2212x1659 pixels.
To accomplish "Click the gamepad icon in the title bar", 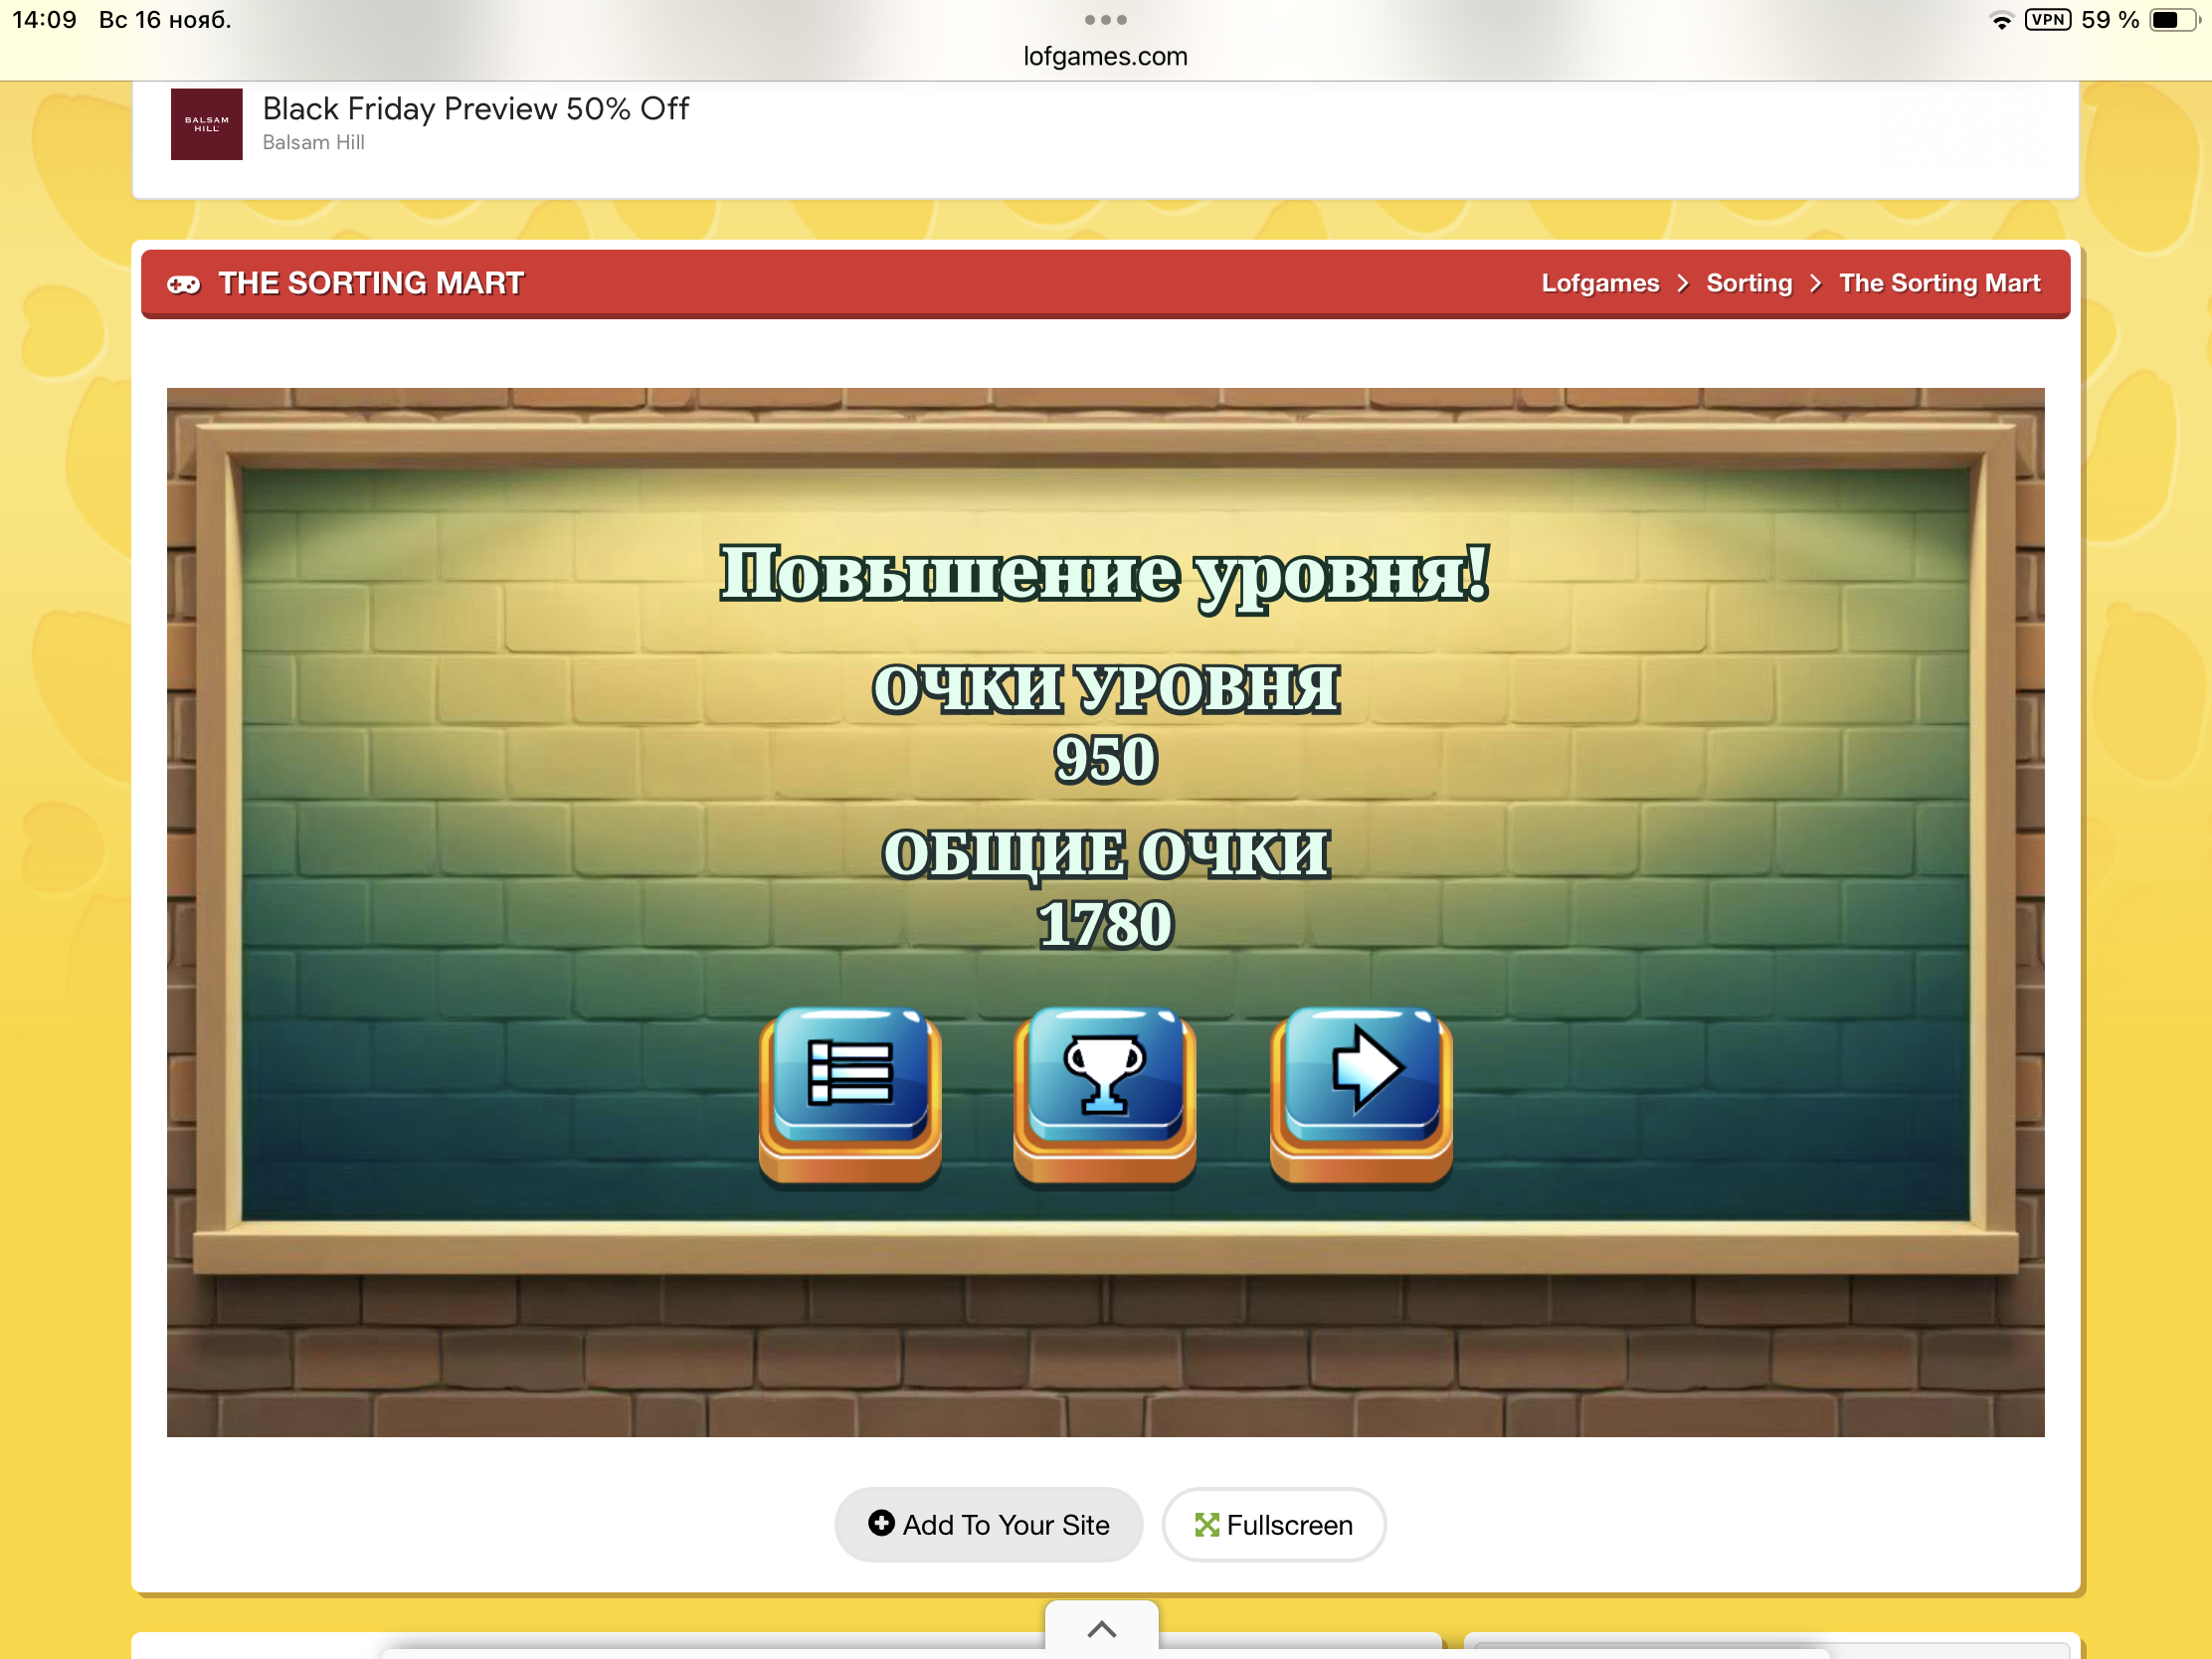I will [x=183, y=285].
